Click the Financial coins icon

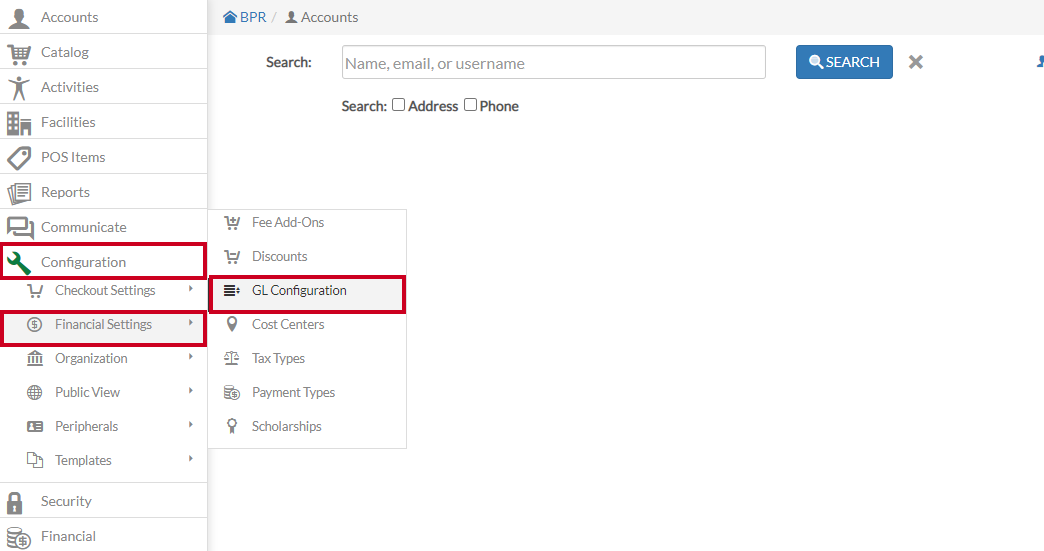pyautogui.click(x=19, y=538)
